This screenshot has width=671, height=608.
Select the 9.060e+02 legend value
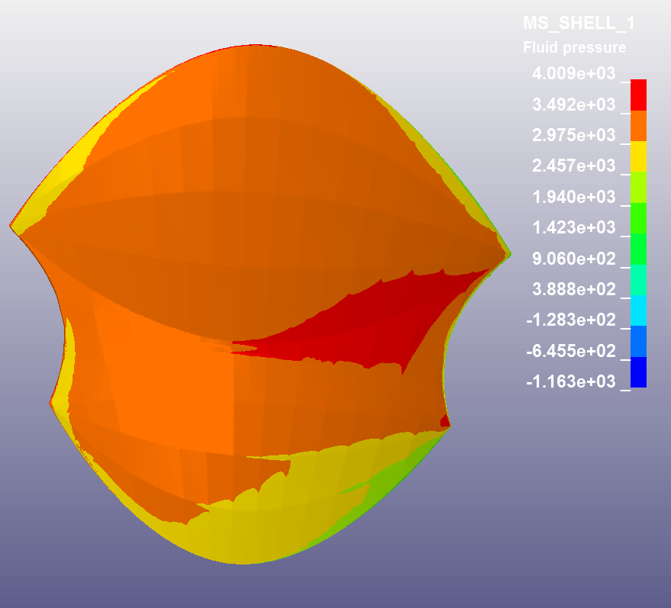coord(573,258)
